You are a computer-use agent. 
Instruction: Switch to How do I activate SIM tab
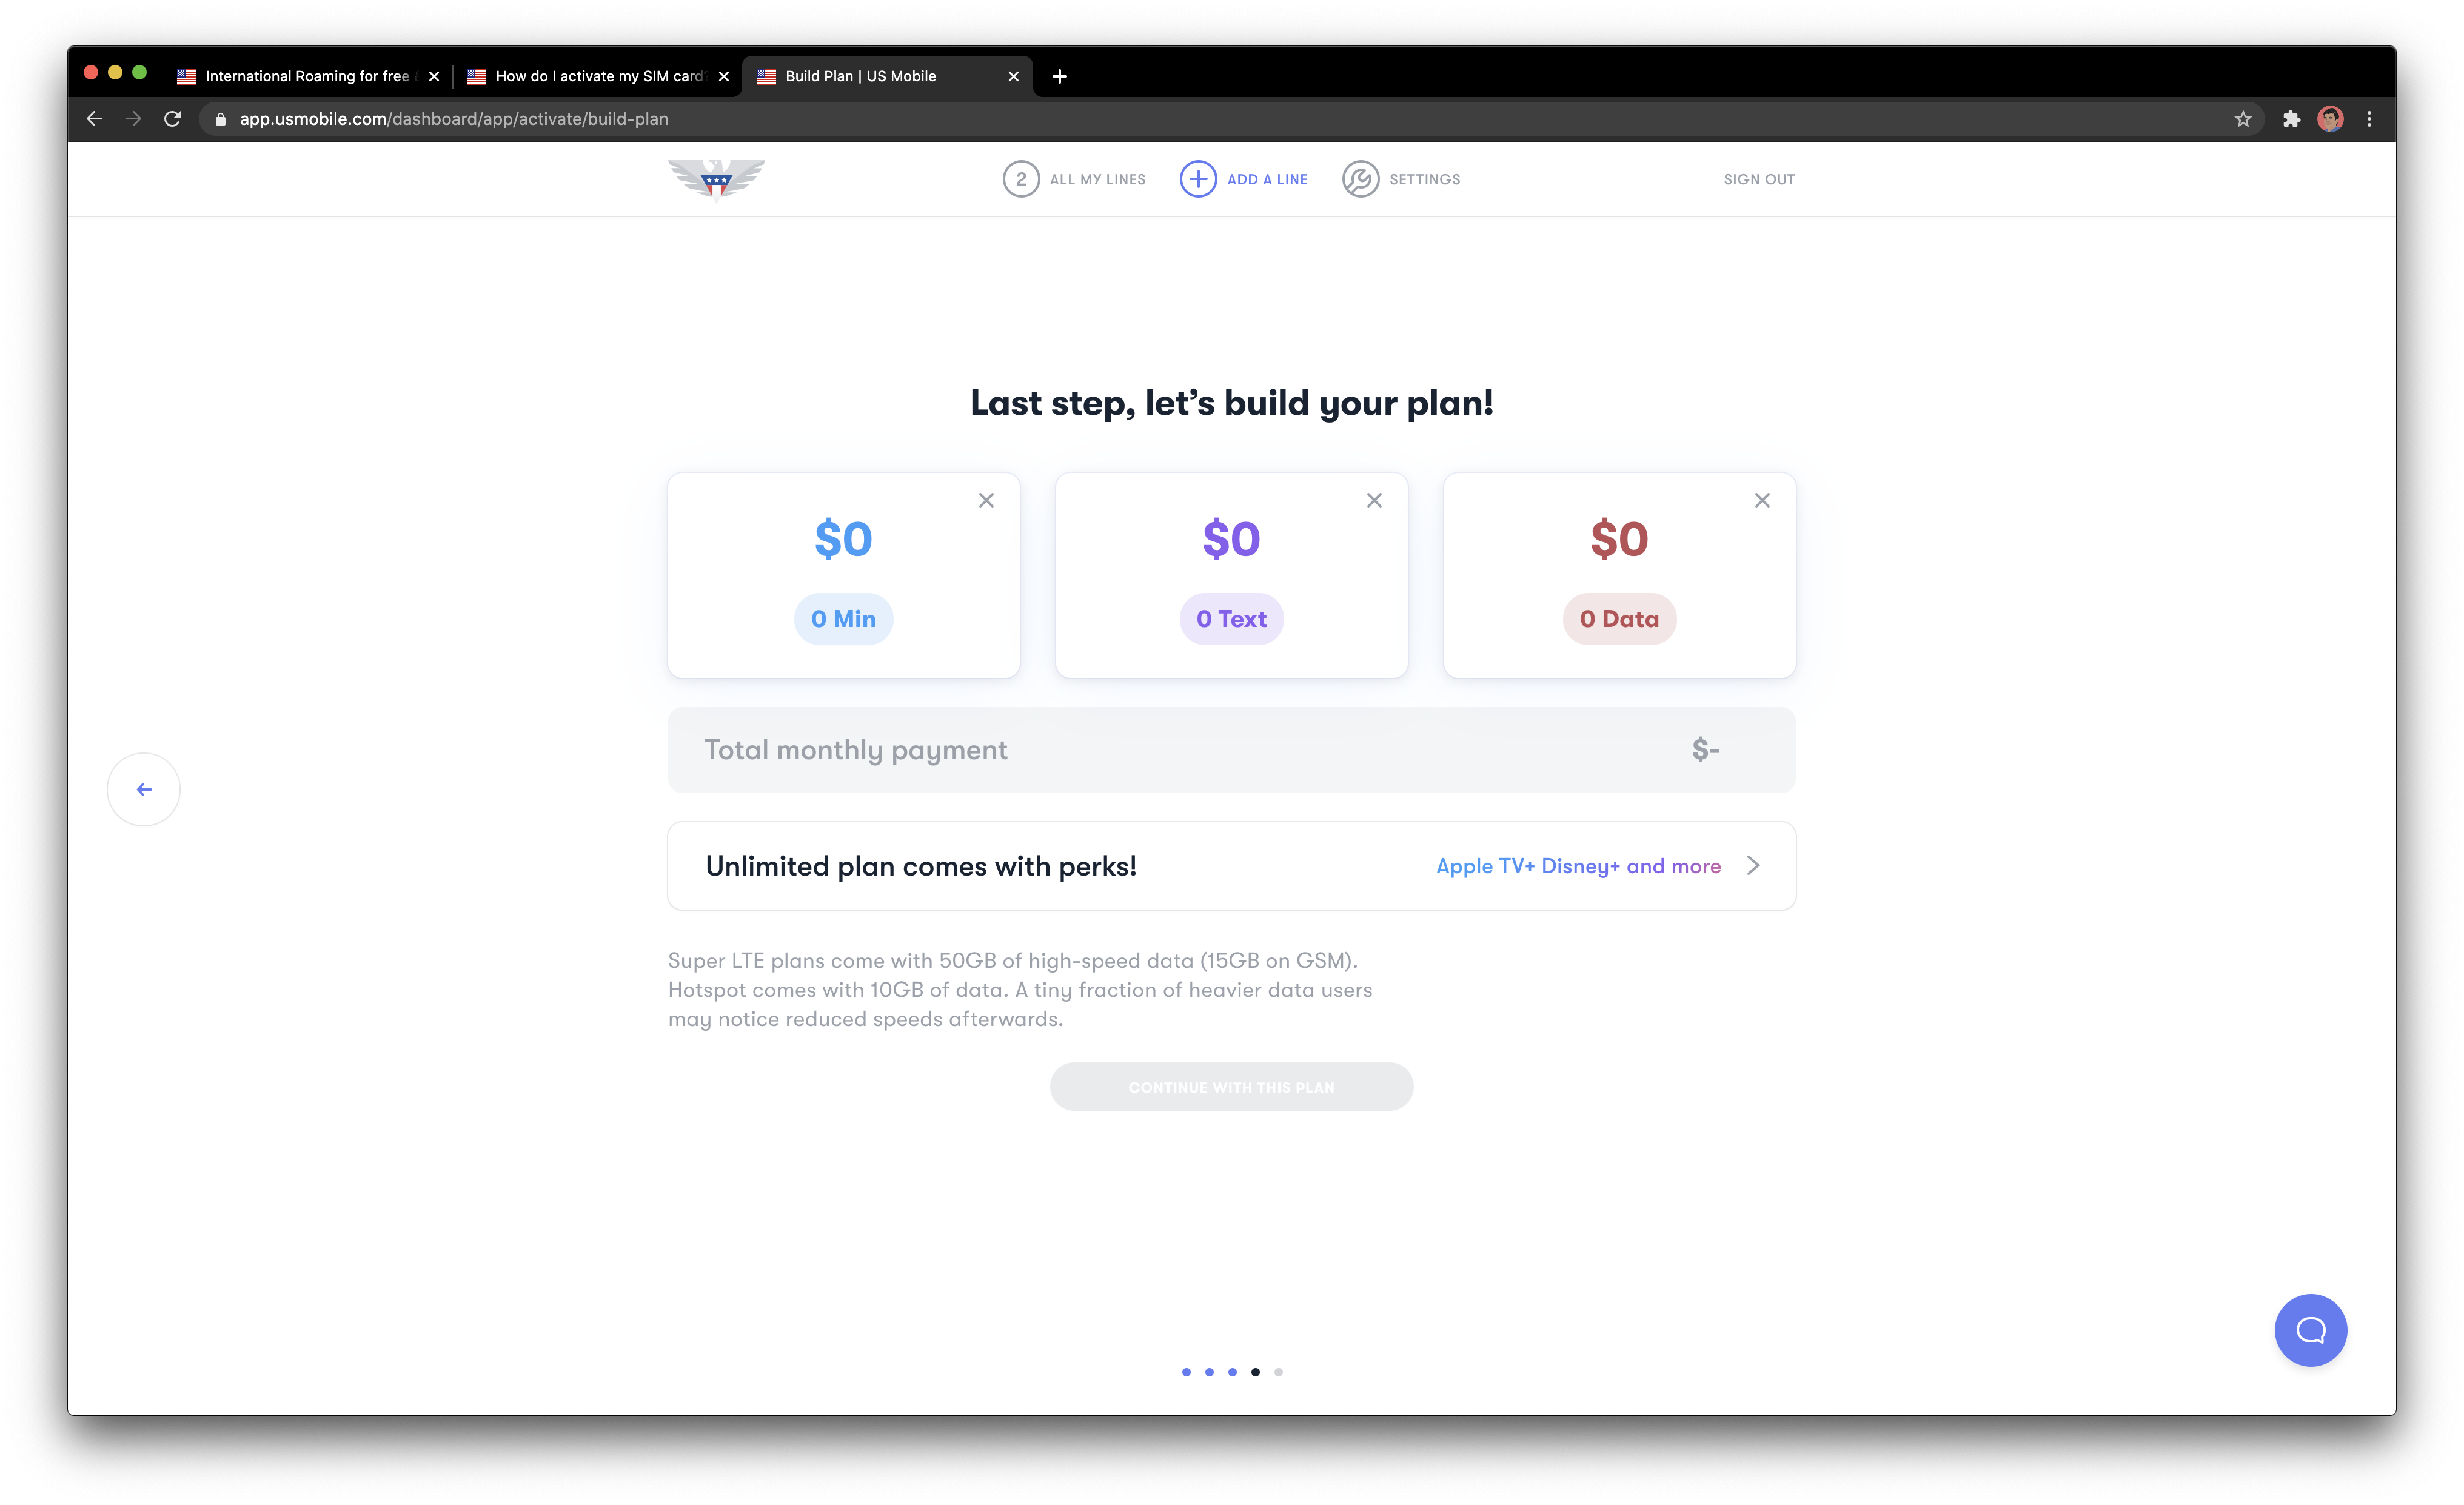tap(598, 76)
